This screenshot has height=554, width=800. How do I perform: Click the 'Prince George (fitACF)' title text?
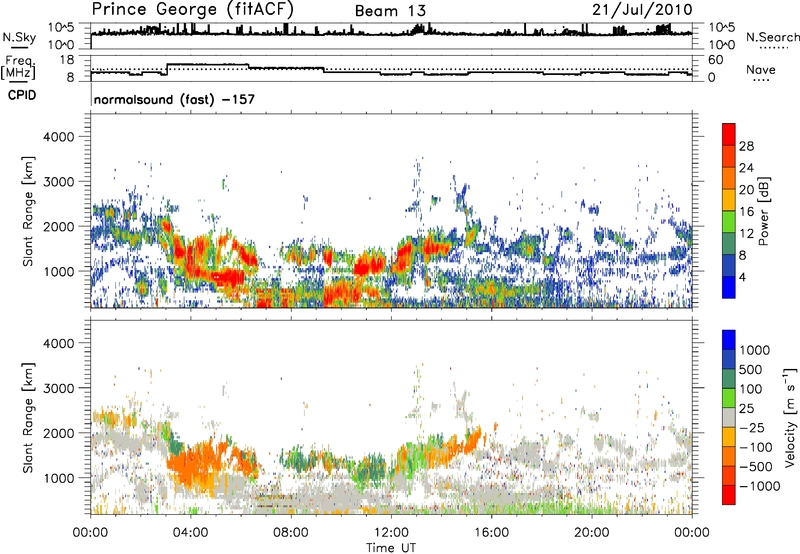[192, 10]
